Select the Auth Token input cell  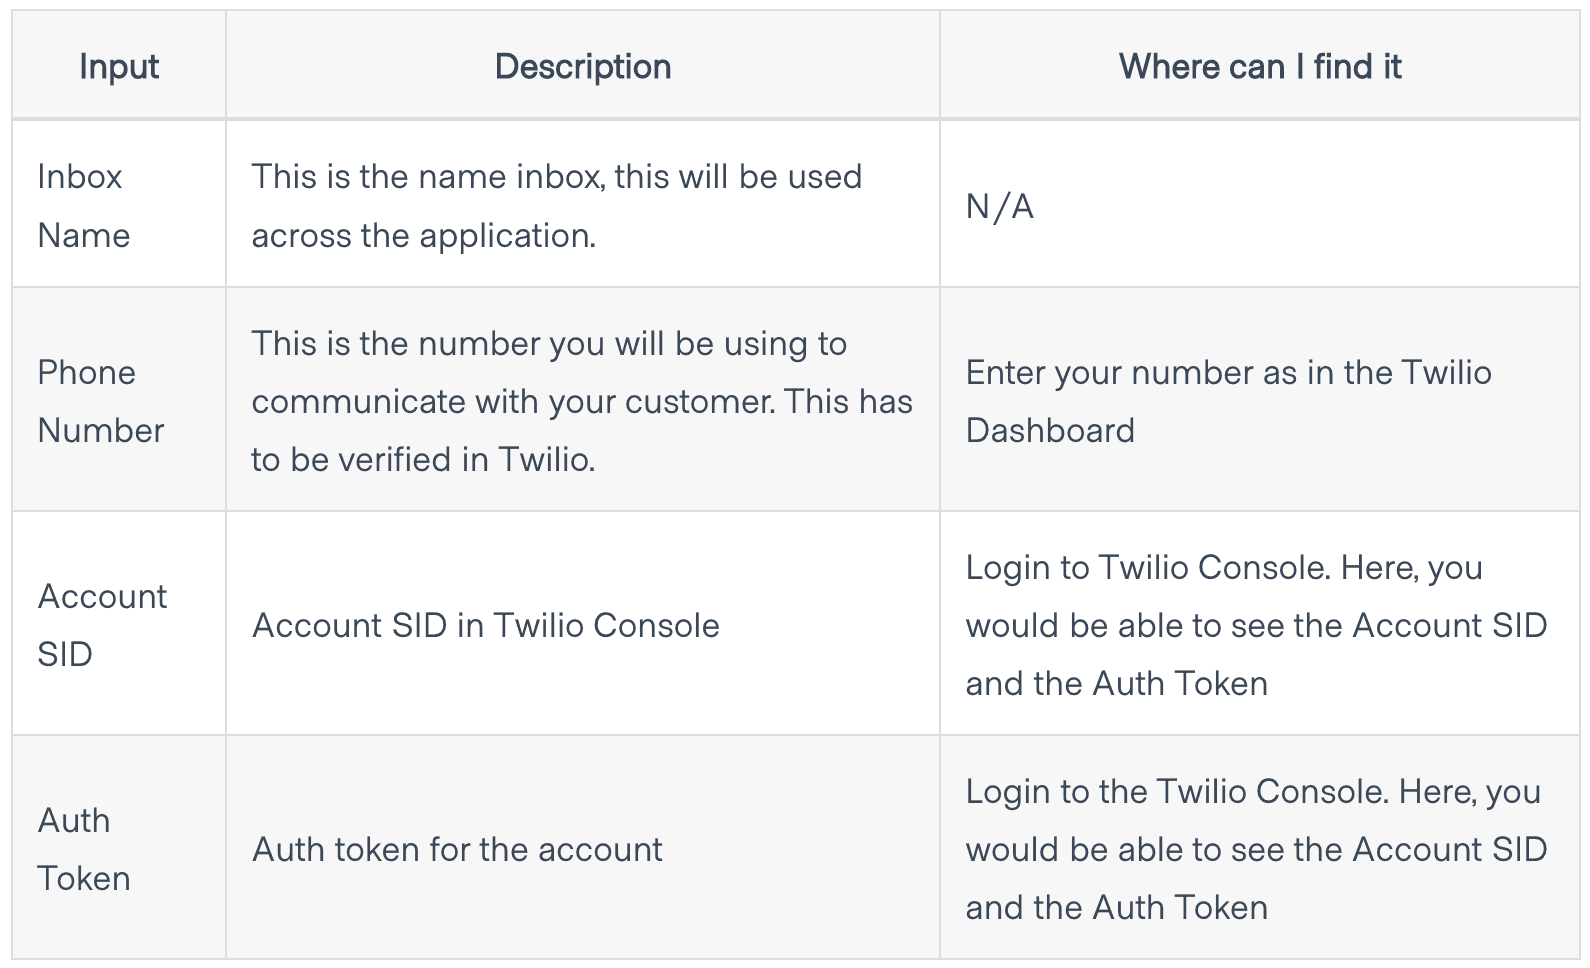119,848
